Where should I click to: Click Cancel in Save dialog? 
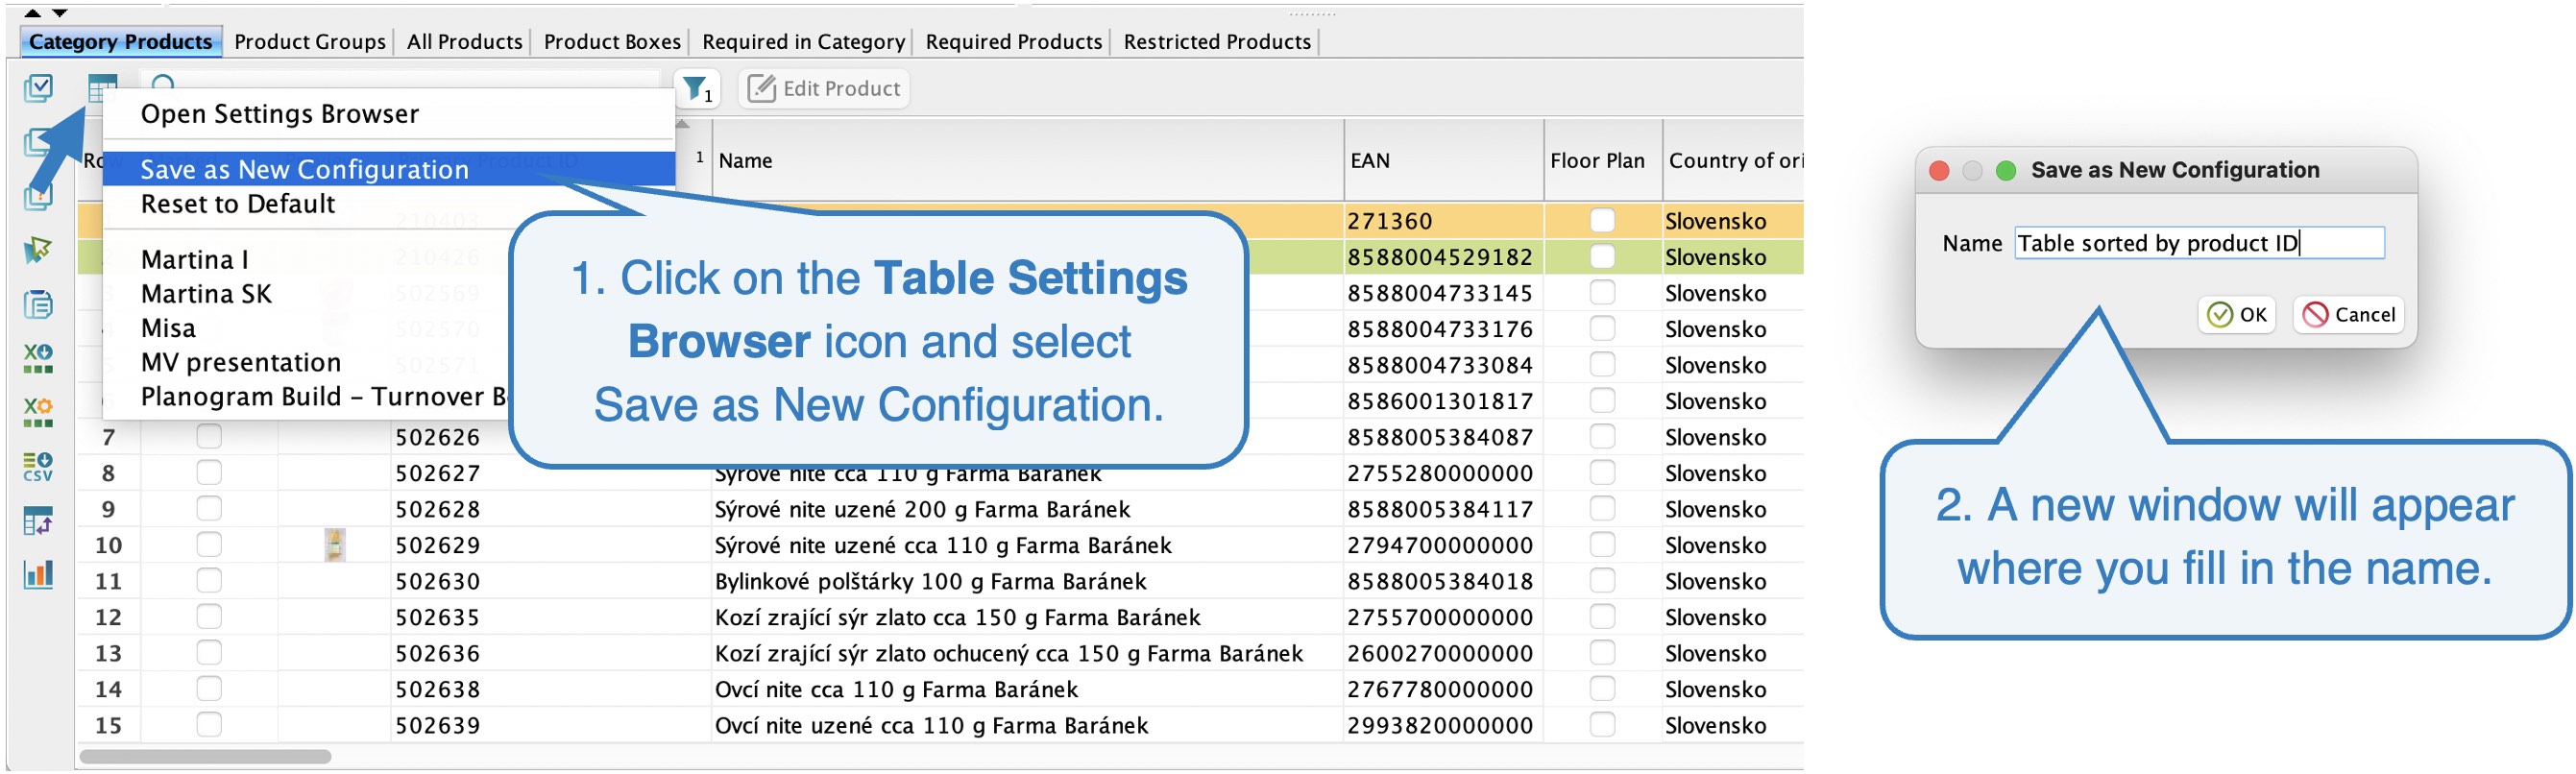pyautogui.click(x=2348, y=315)
